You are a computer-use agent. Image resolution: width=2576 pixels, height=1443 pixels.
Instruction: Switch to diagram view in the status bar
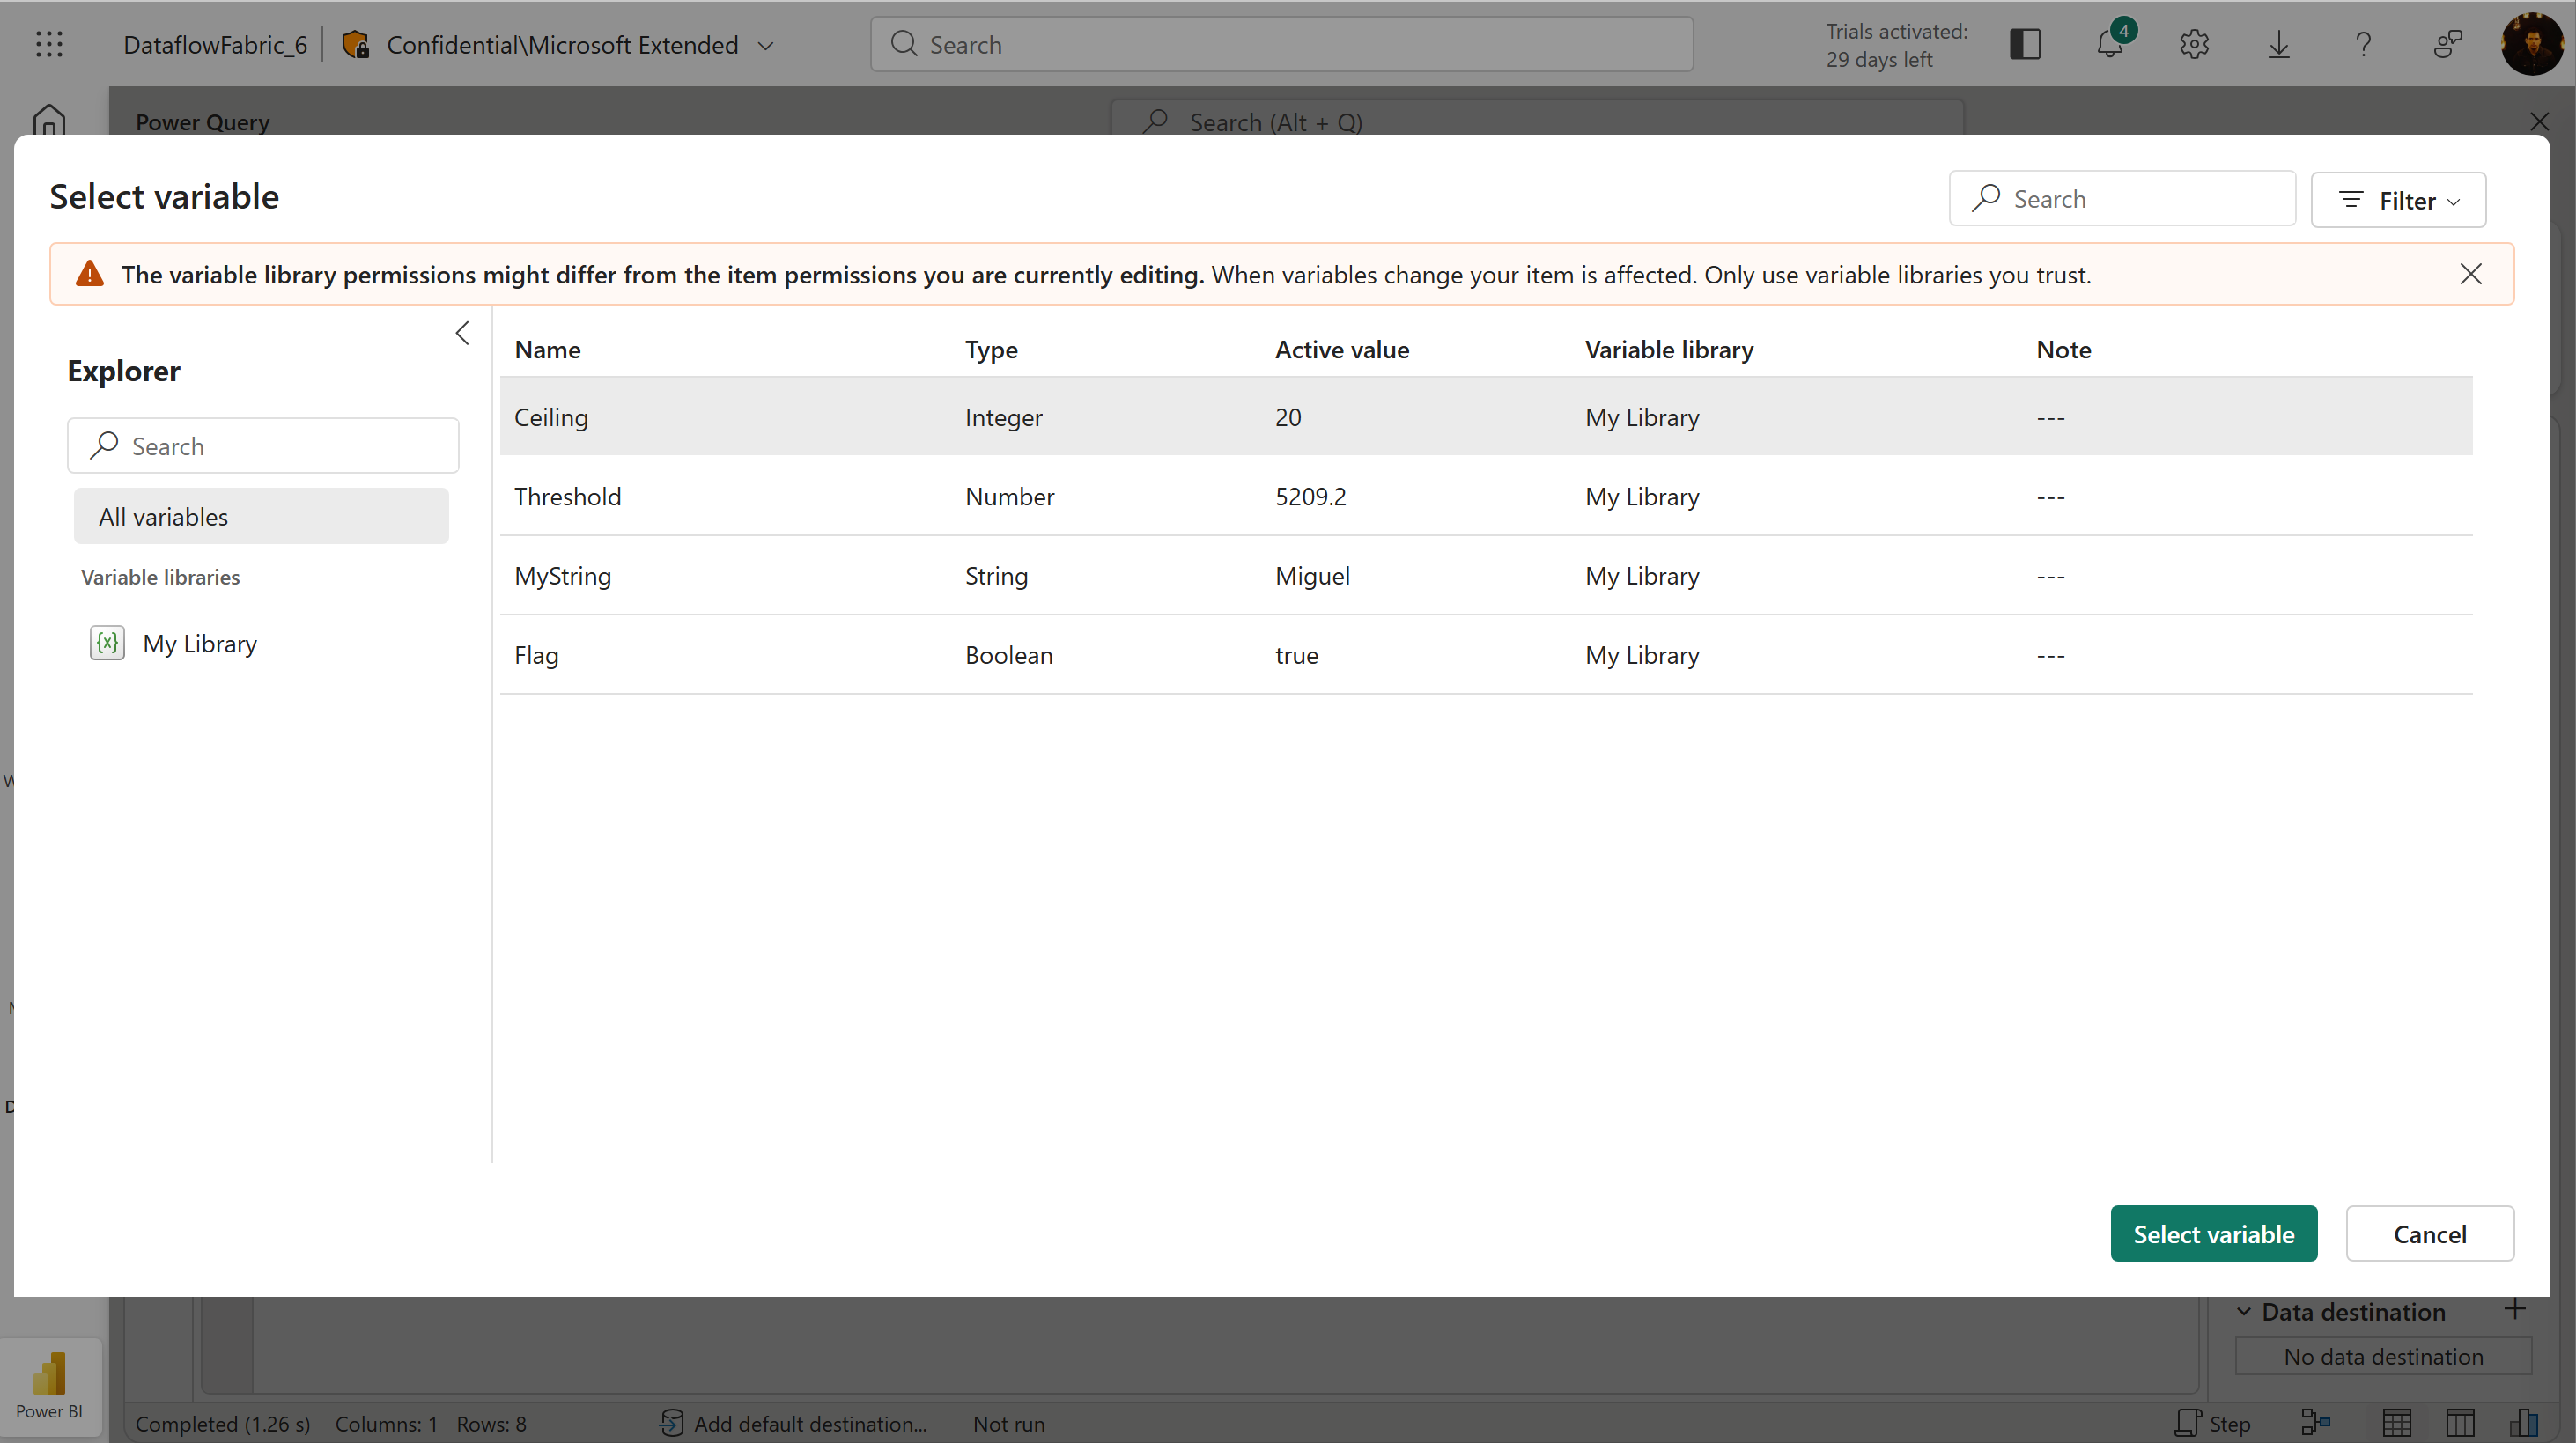2318,1423
